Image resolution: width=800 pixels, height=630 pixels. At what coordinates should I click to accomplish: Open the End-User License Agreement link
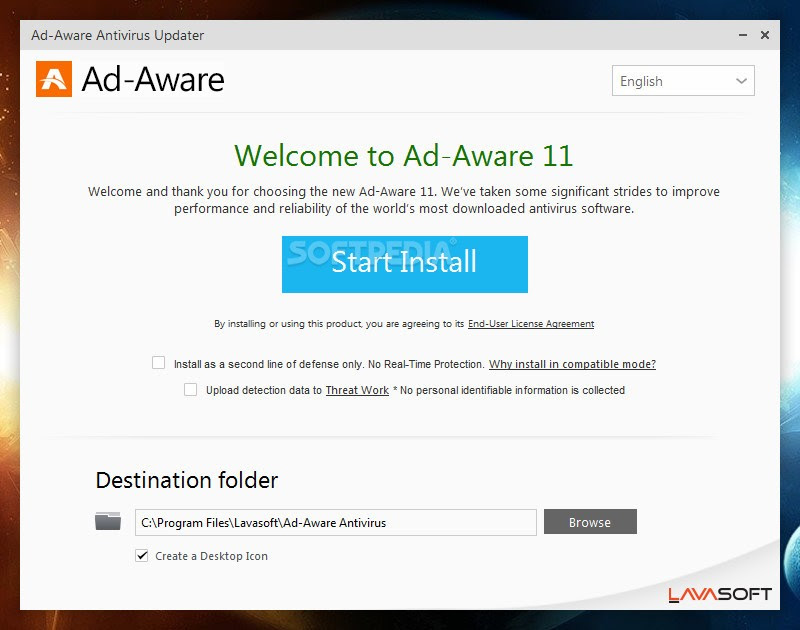531,324
